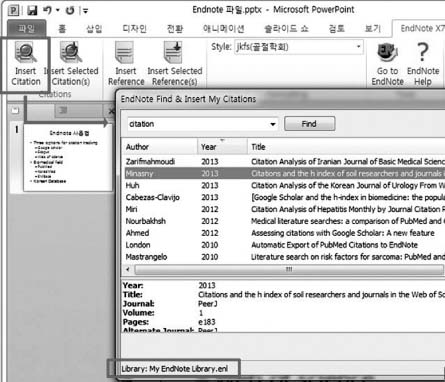The image size is (445, 382).
Task: Switch to the 디자인 ribbon tab
Action: tap(134, 29)
